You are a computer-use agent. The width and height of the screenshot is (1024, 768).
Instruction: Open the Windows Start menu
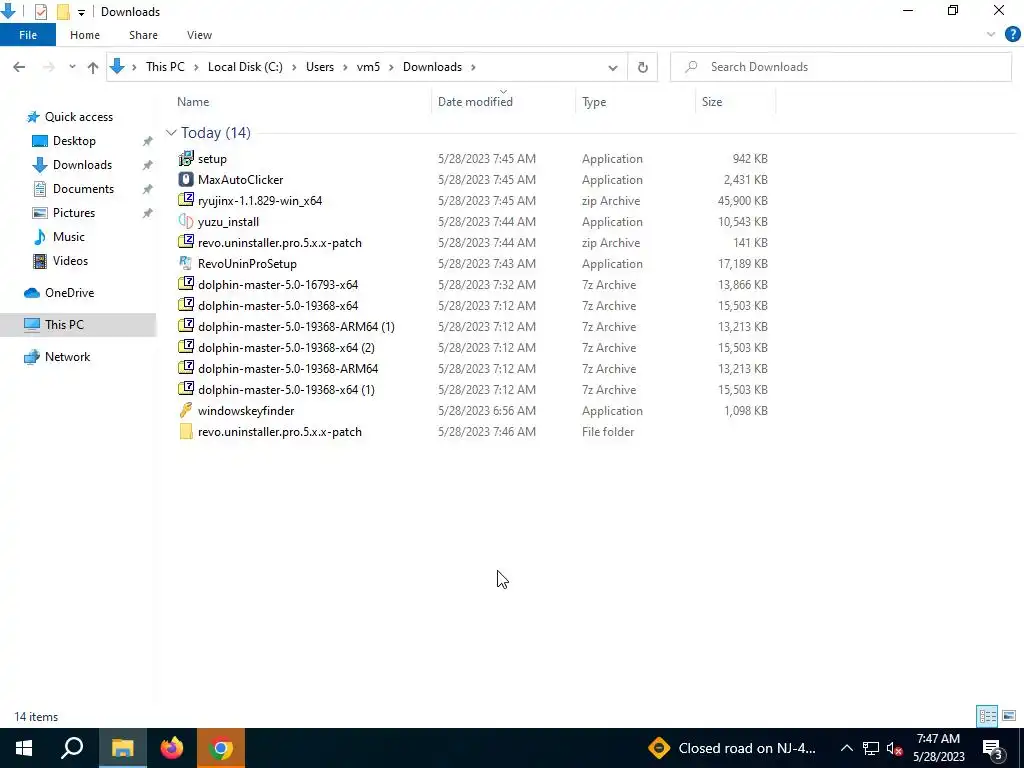24,748
